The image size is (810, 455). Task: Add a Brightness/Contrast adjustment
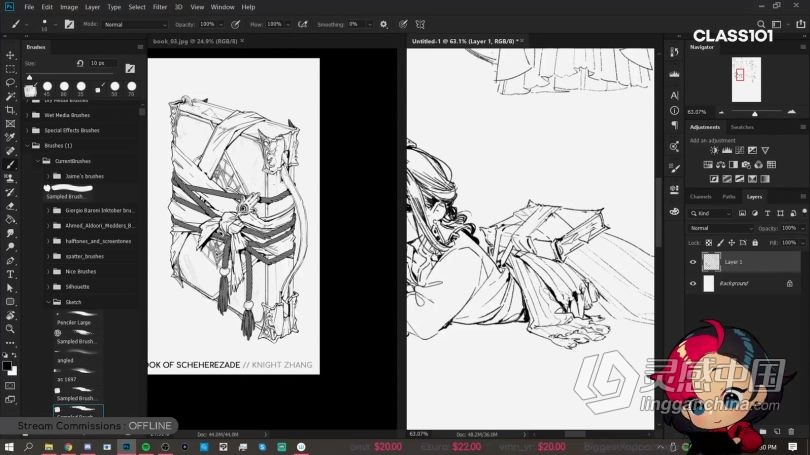click(x=714, y=150)
